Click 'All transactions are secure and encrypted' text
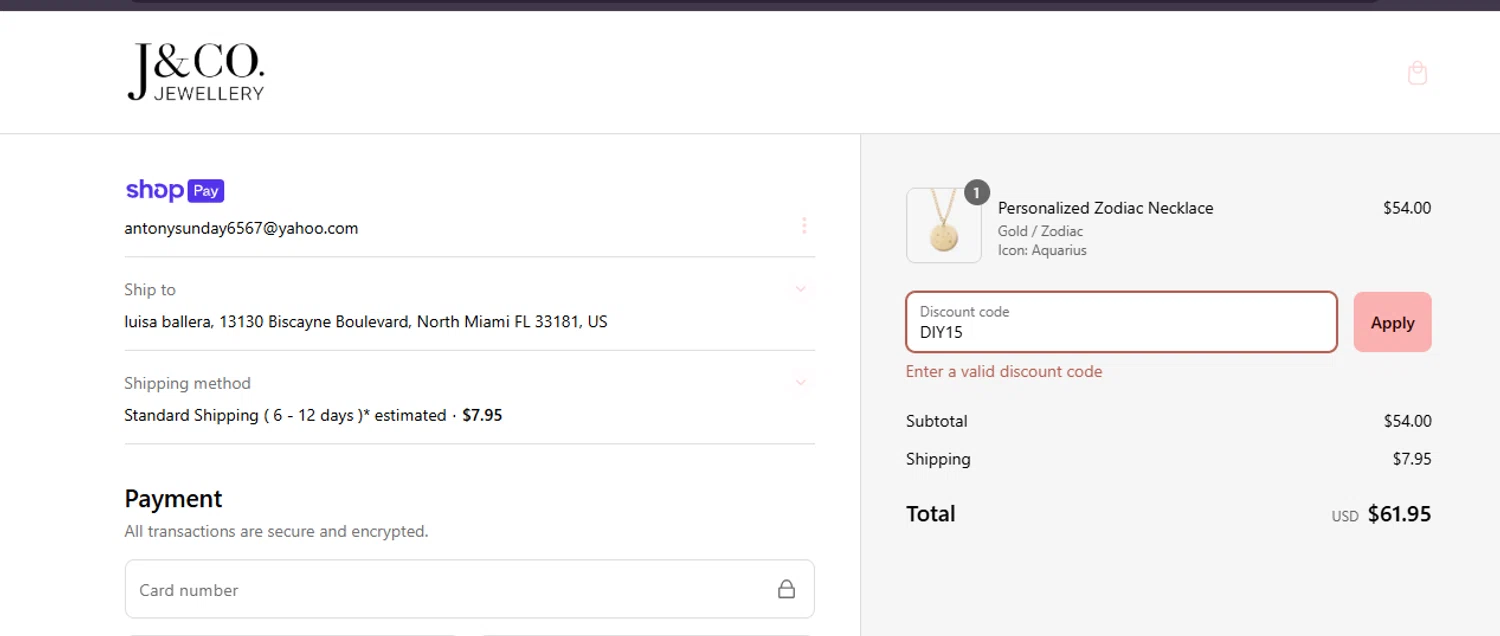The image size is (1500, 636). pyautogui.click(x=276, y=531)
